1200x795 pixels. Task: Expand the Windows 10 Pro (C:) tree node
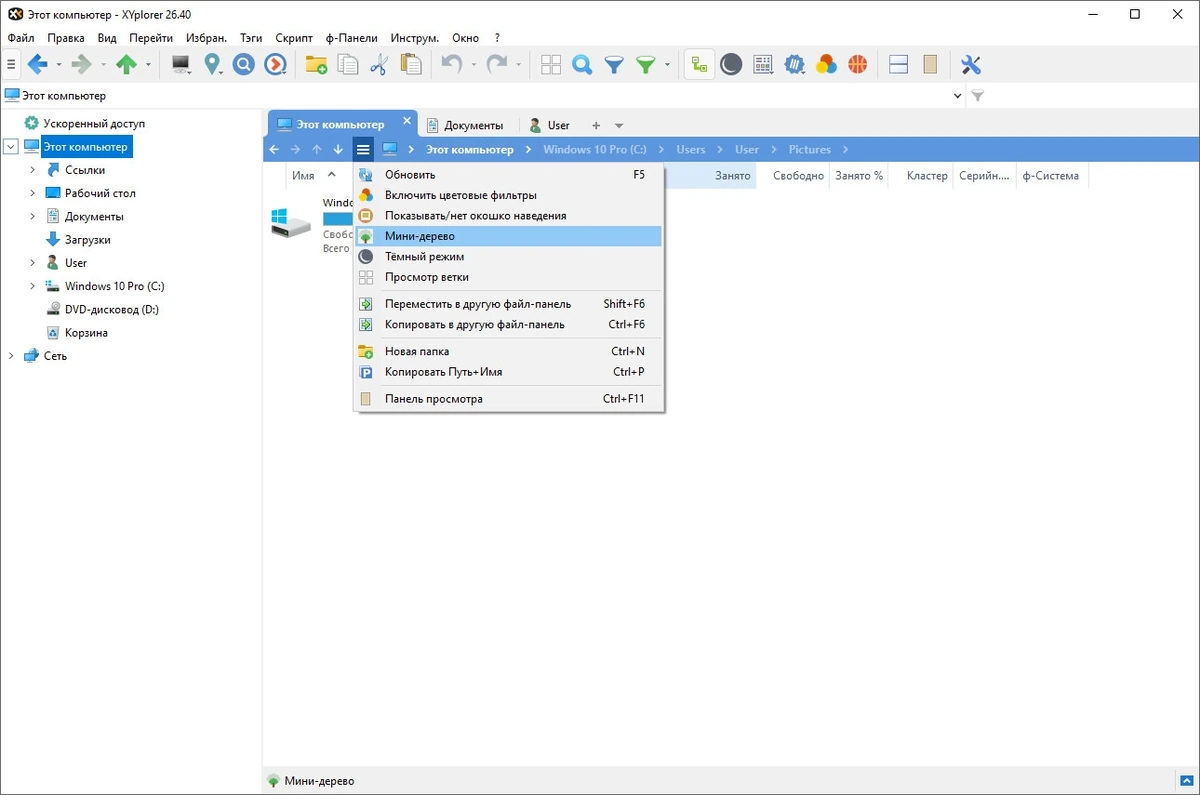click(x=33, y=286)
